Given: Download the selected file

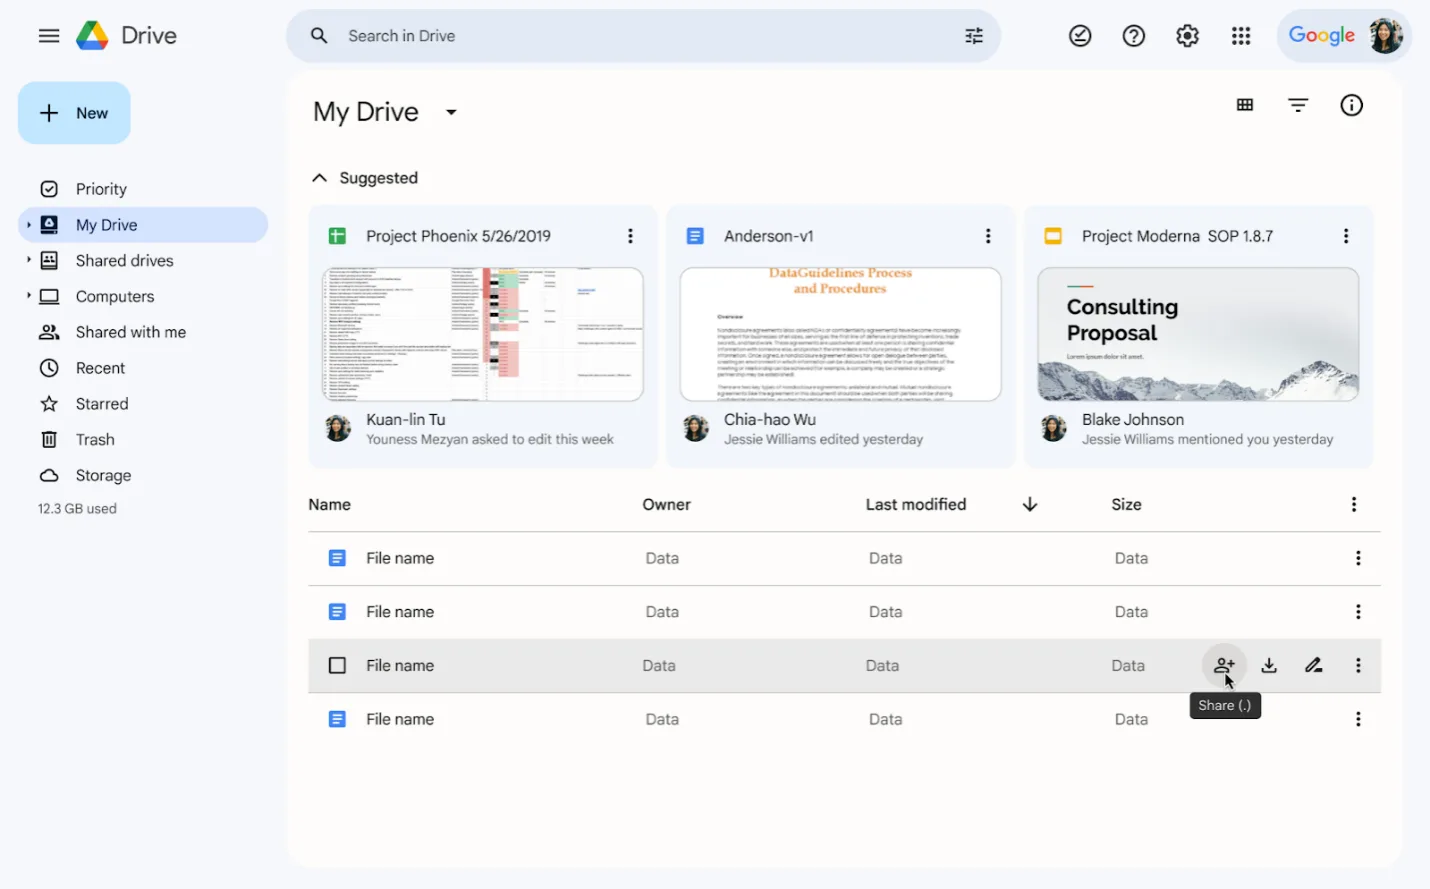Looking at the screenshot, I should [1269, 665].
